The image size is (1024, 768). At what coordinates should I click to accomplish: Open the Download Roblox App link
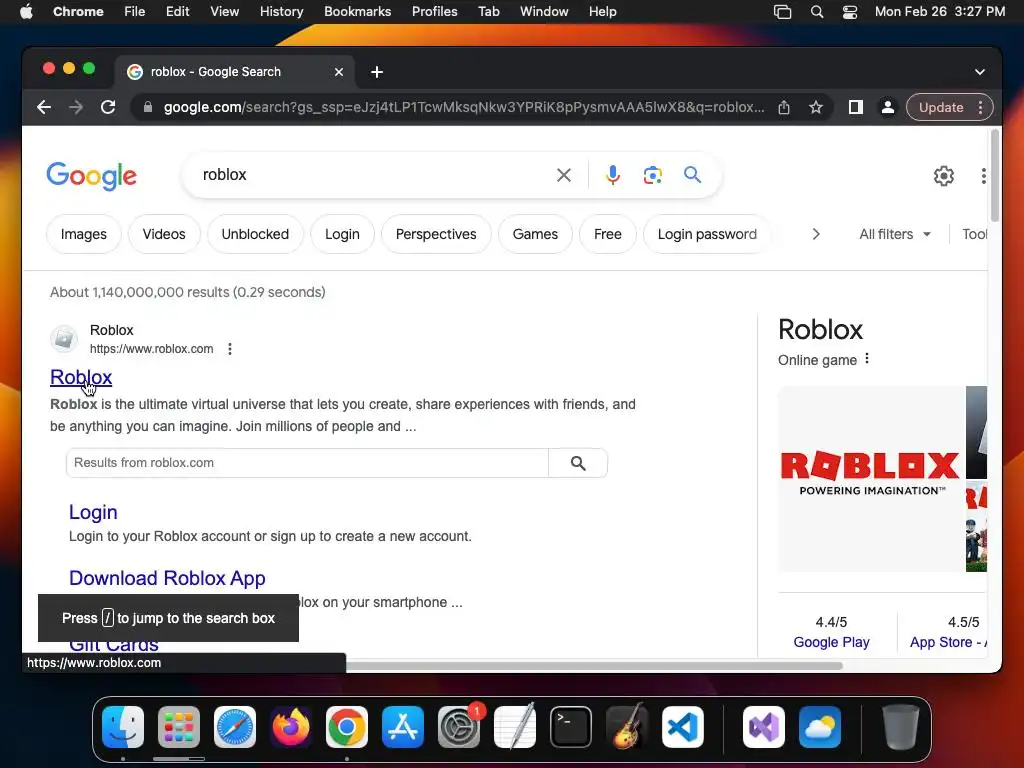click(x=167, y=578)
